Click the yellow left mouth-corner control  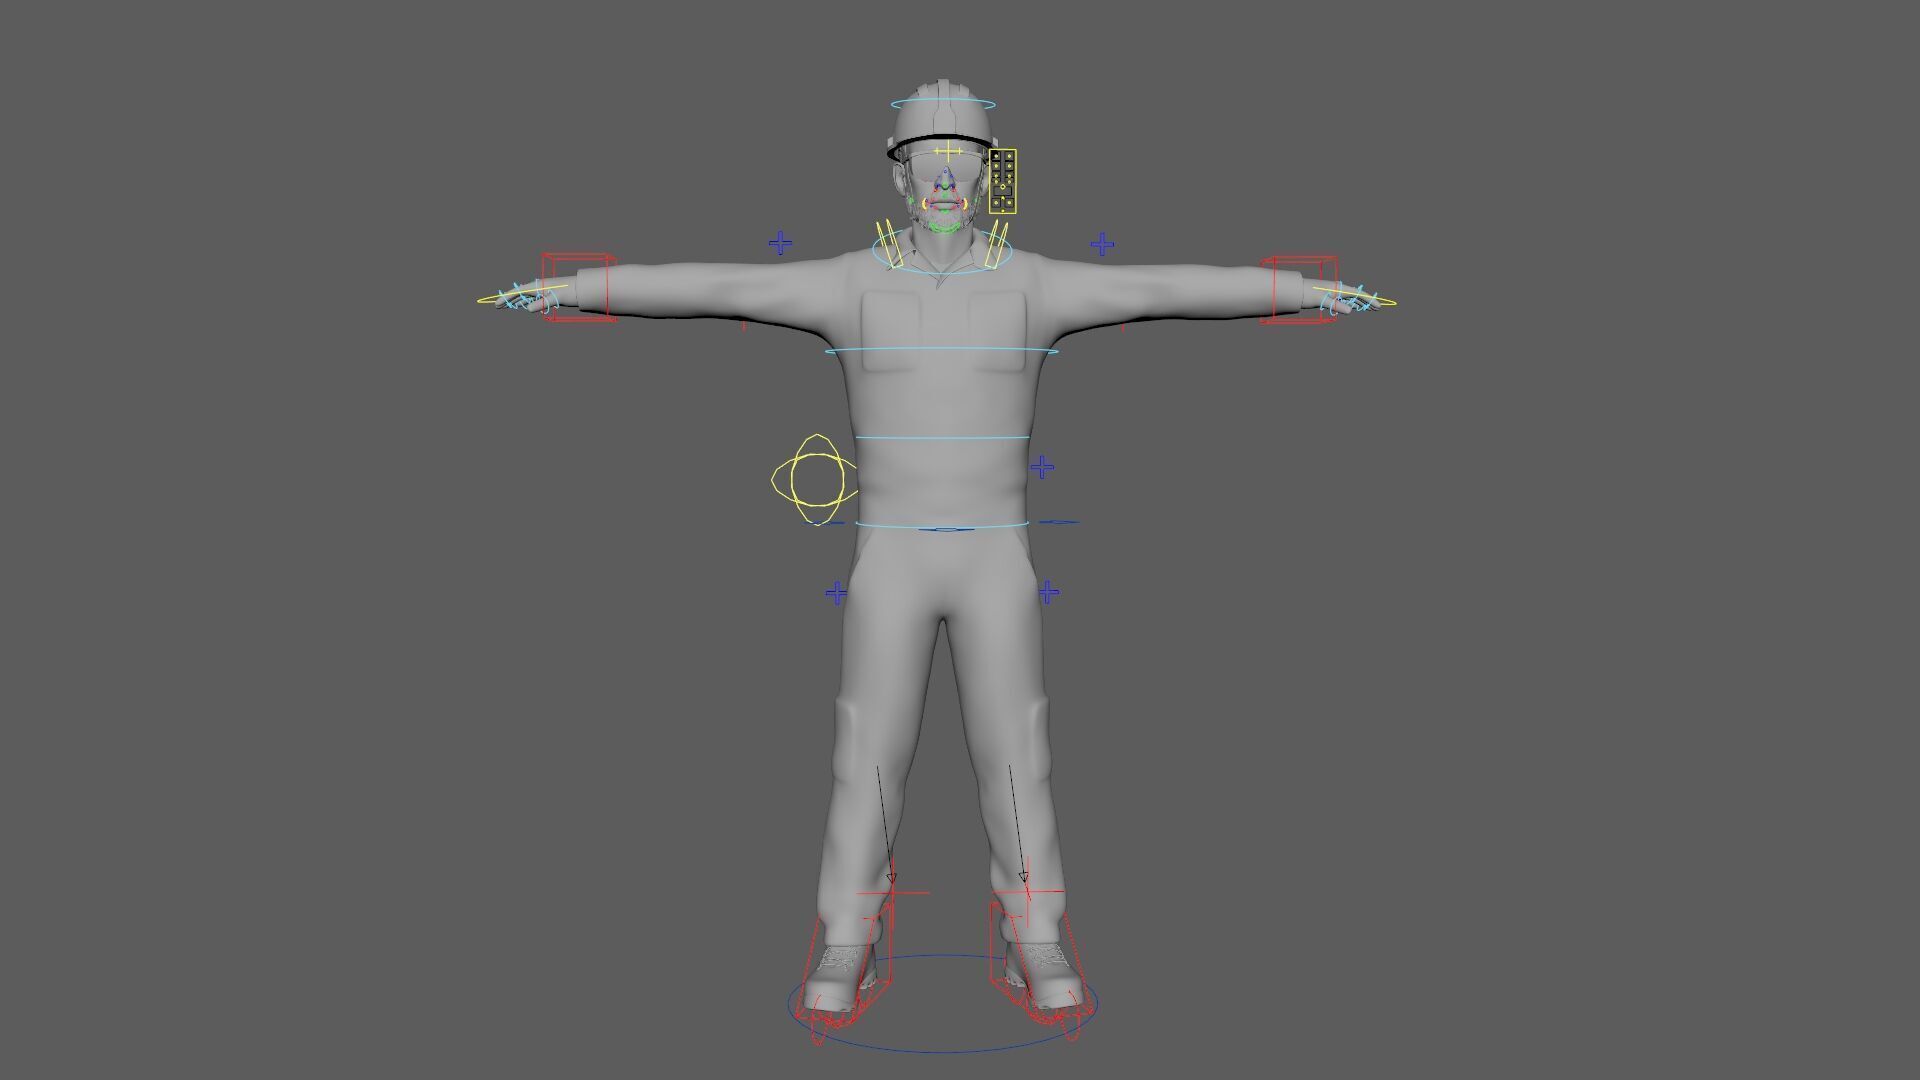925,204
